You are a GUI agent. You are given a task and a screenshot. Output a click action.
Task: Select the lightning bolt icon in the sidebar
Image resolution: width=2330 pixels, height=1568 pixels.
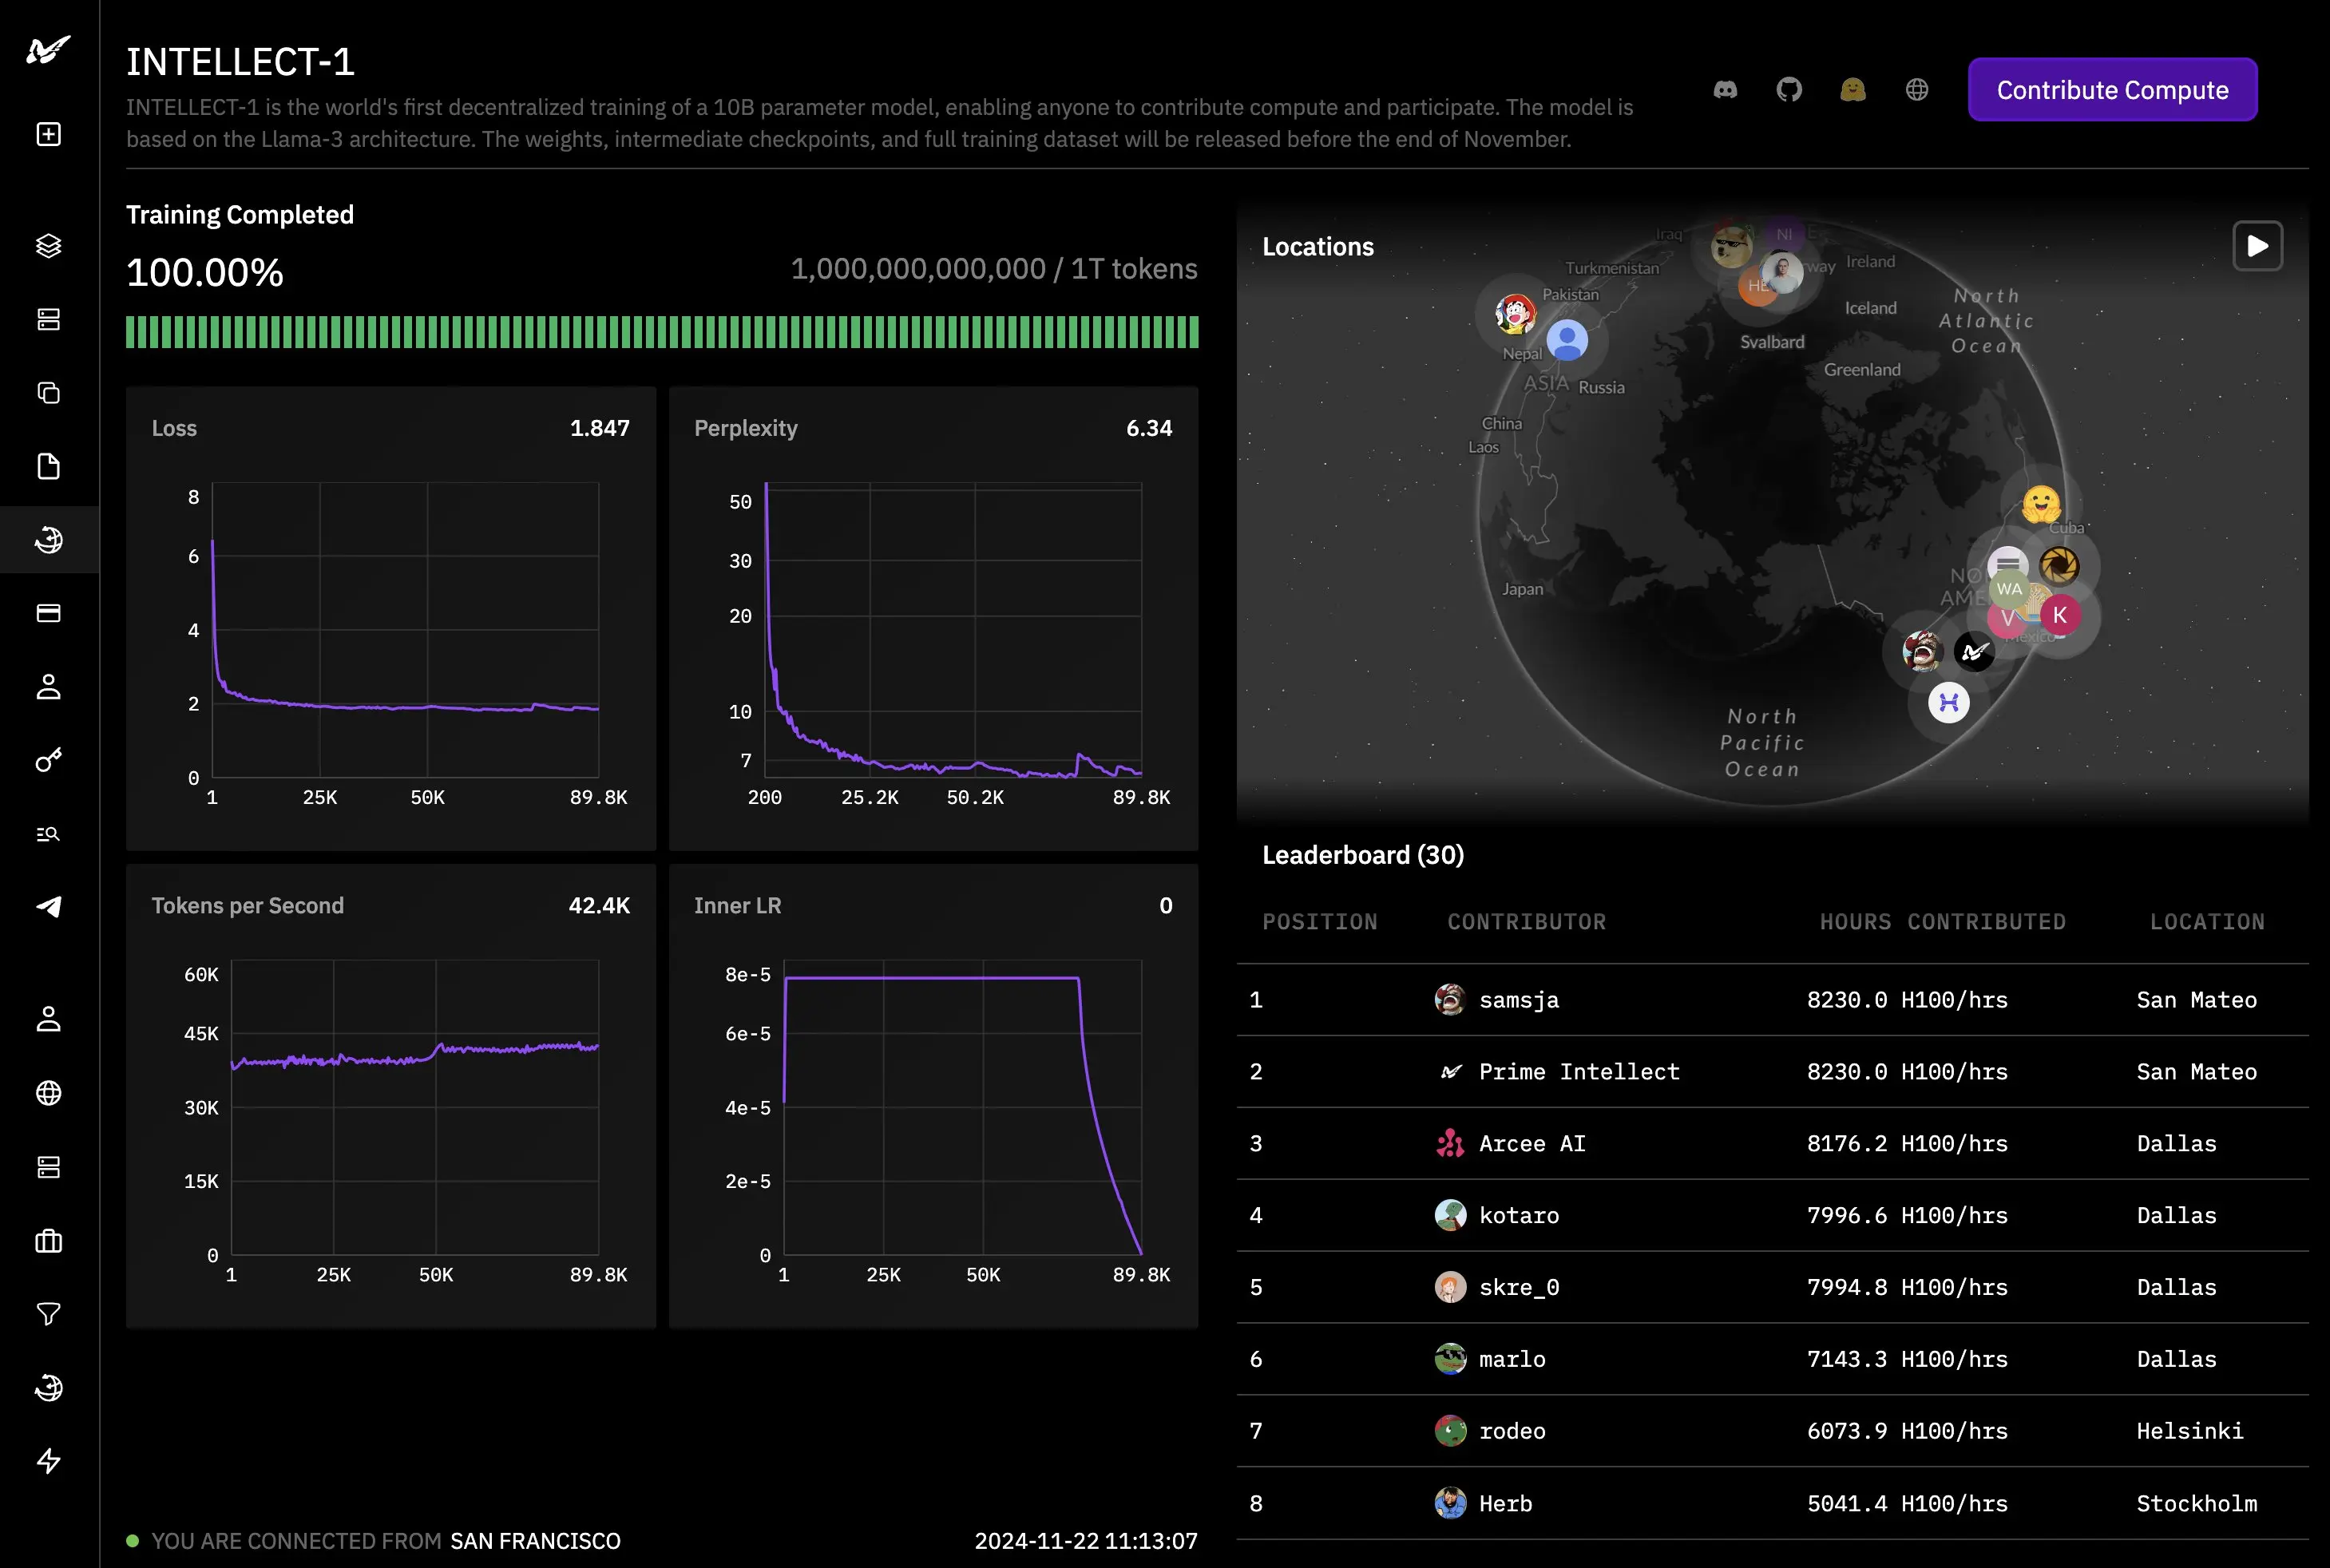(x=48, y=1461)
